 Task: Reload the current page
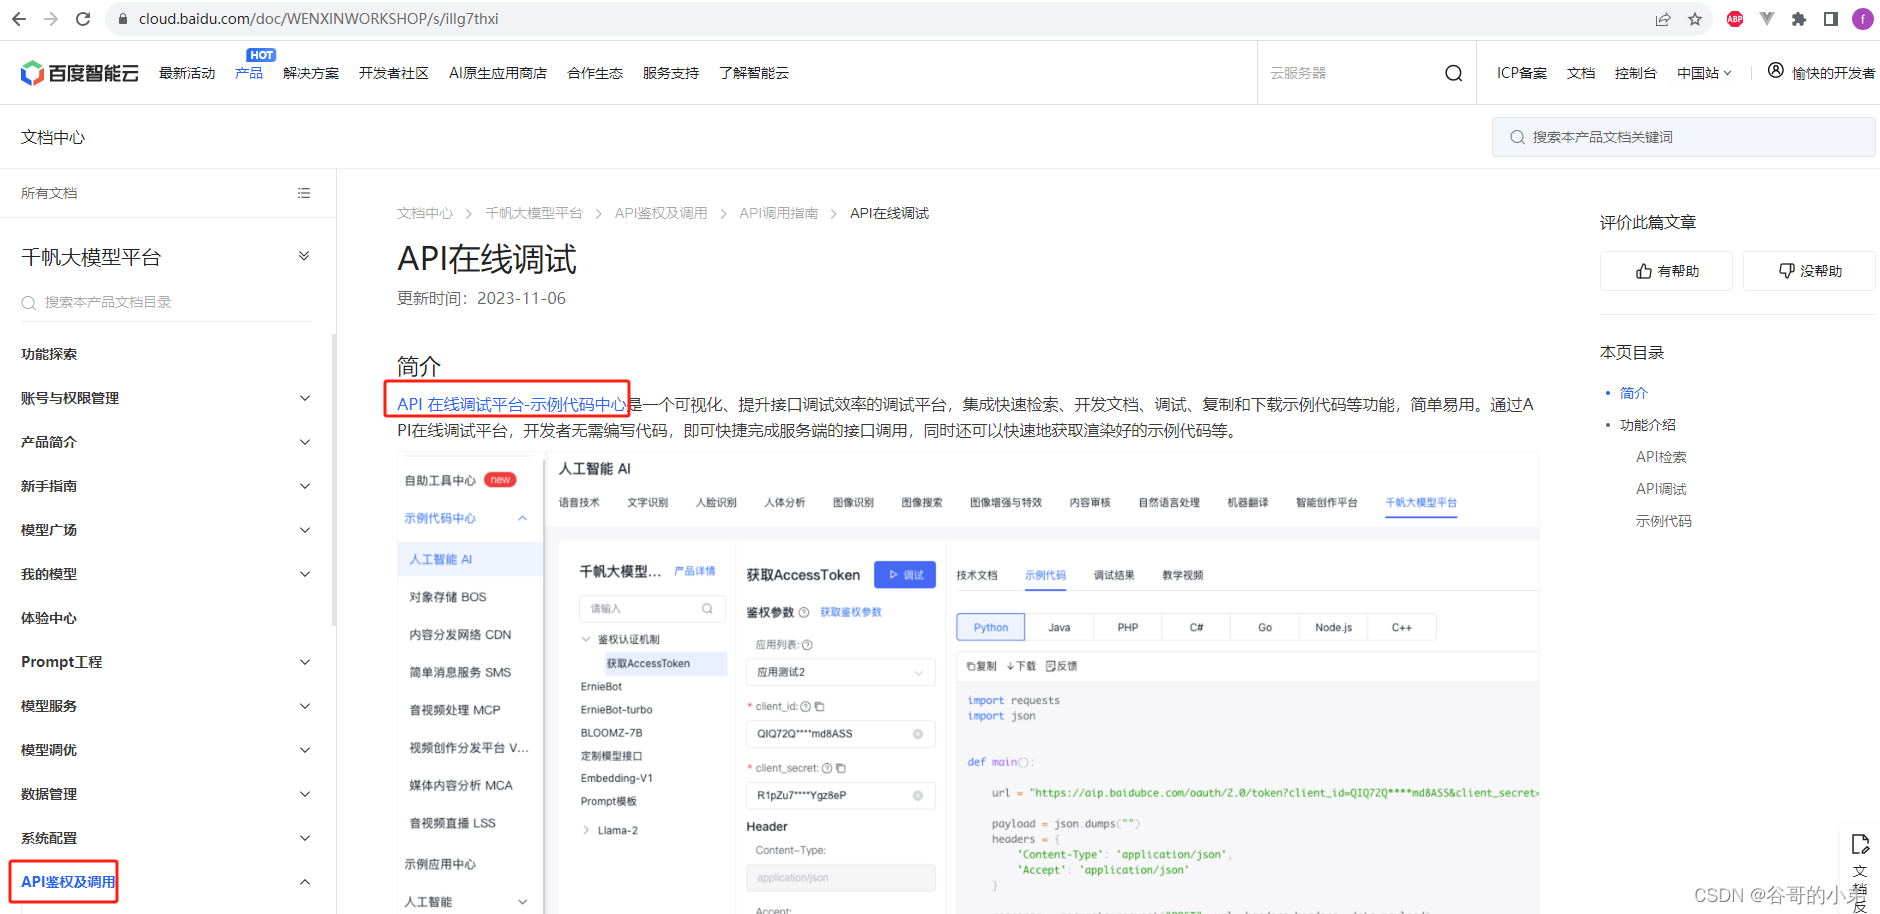[x=83, y=19]
